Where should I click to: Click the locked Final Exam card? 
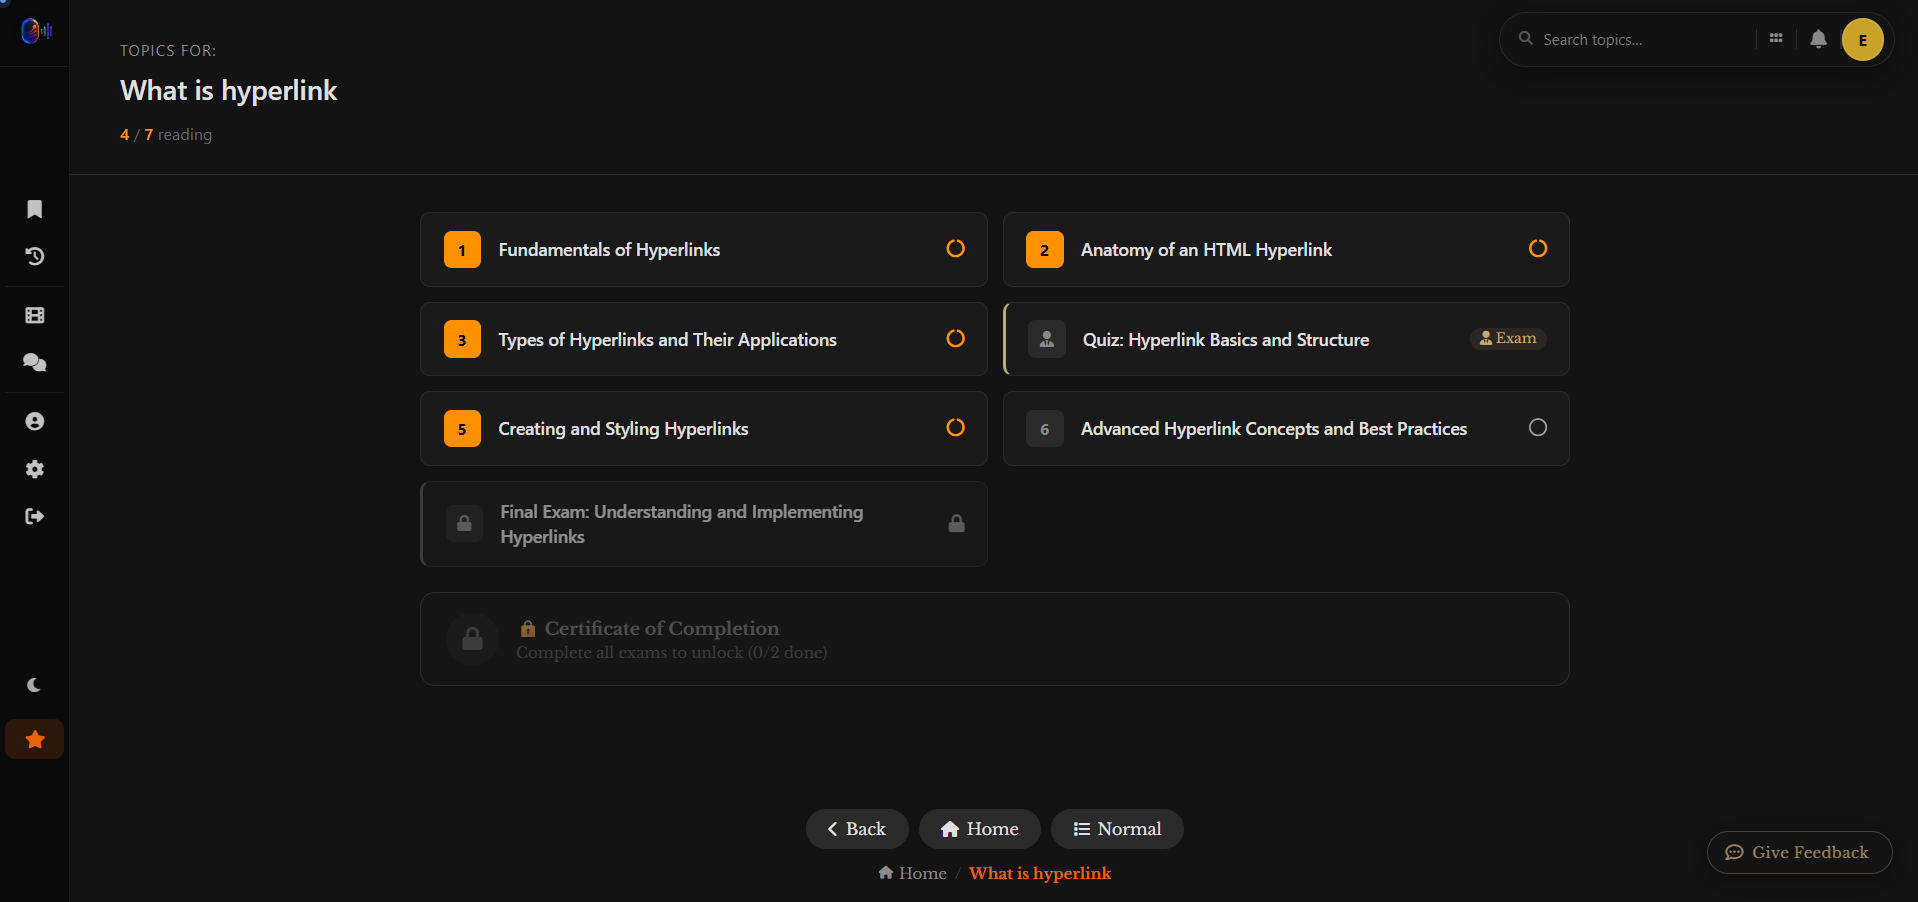[x=704, y=524]
